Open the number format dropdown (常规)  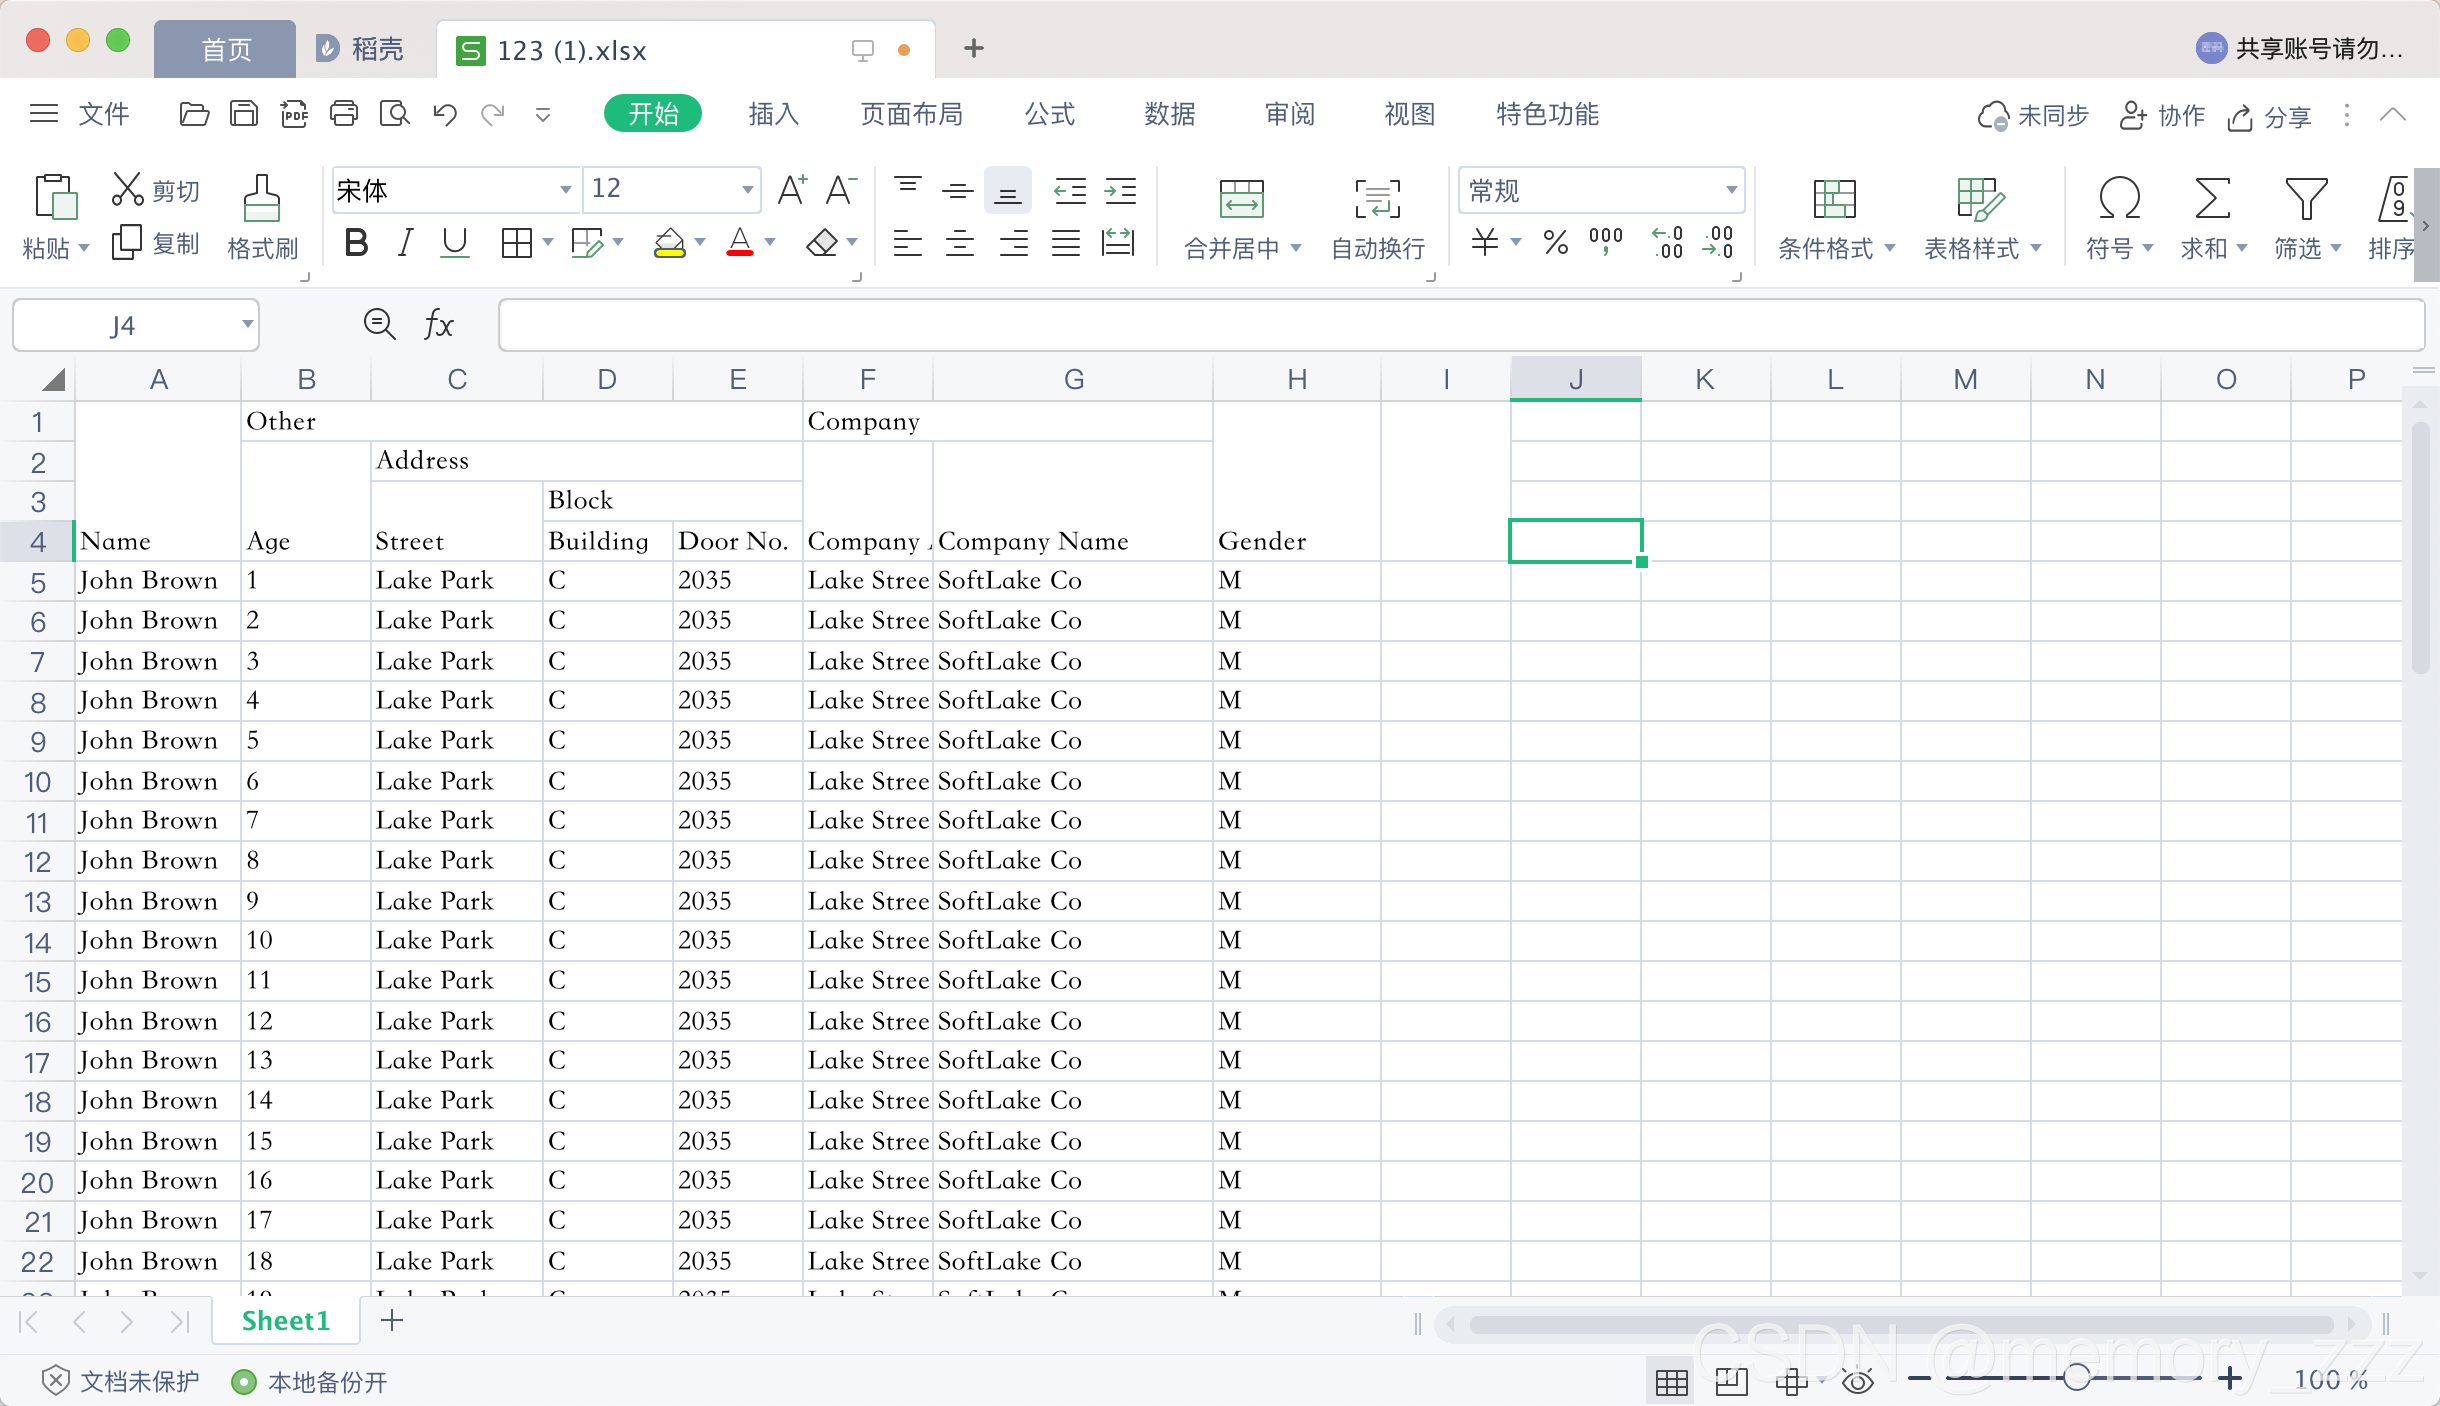pyautogui.click(x=1730, y=189)
